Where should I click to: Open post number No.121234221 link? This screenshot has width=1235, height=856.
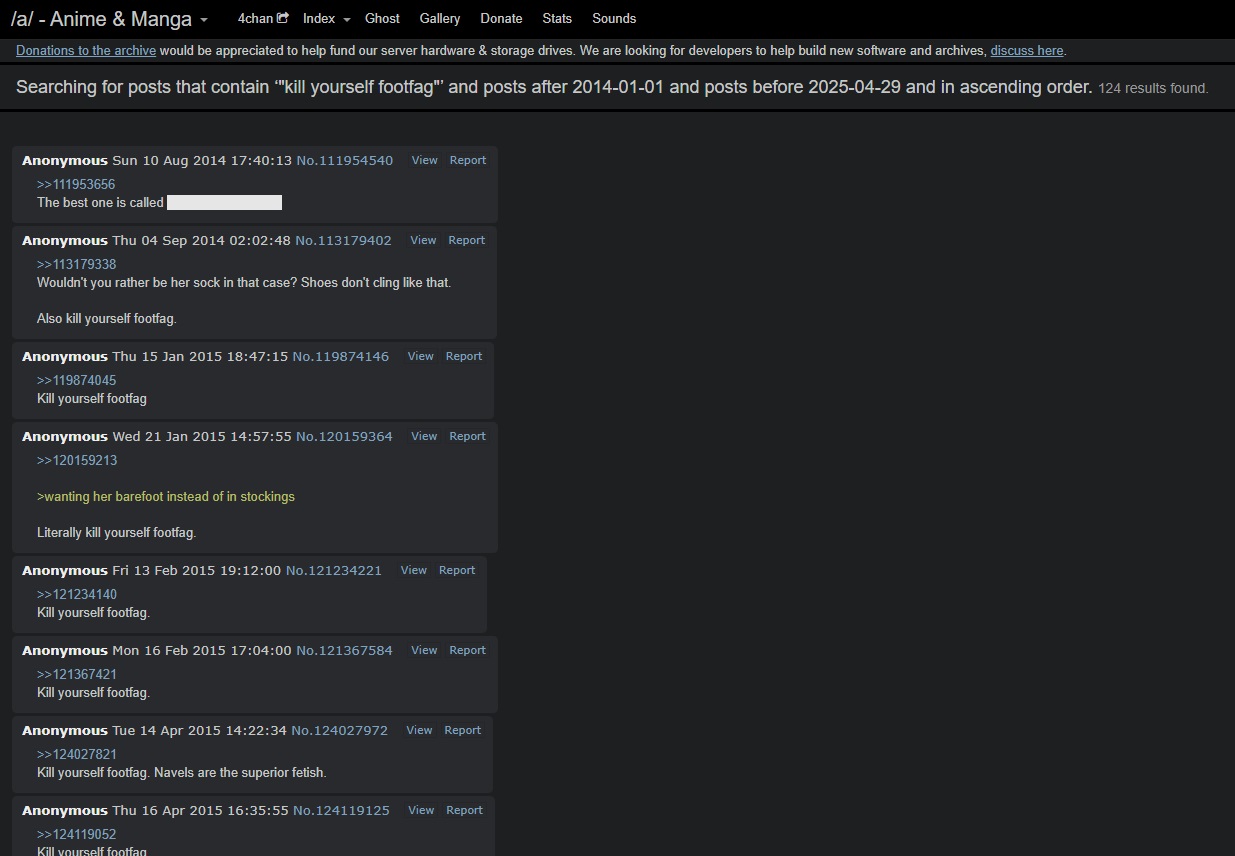click(x=334, y=570)
